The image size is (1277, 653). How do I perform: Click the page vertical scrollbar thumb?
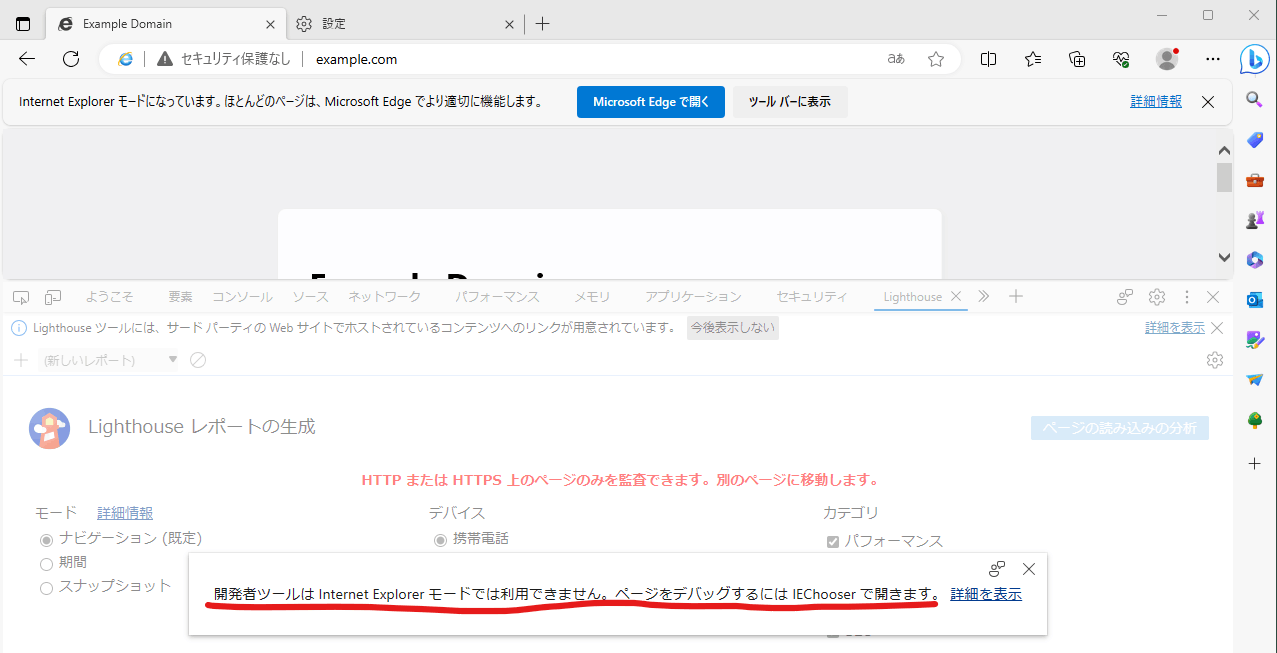[1224, 178]
